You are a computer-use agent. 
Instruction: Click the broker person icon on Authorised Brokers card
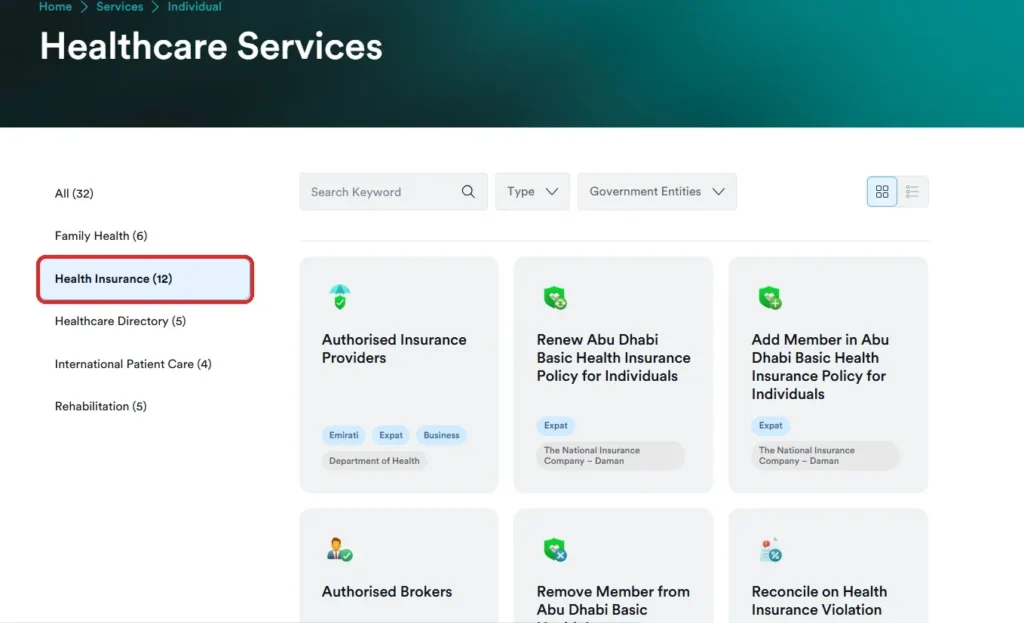pyautogui.click(x=339, y=550)
